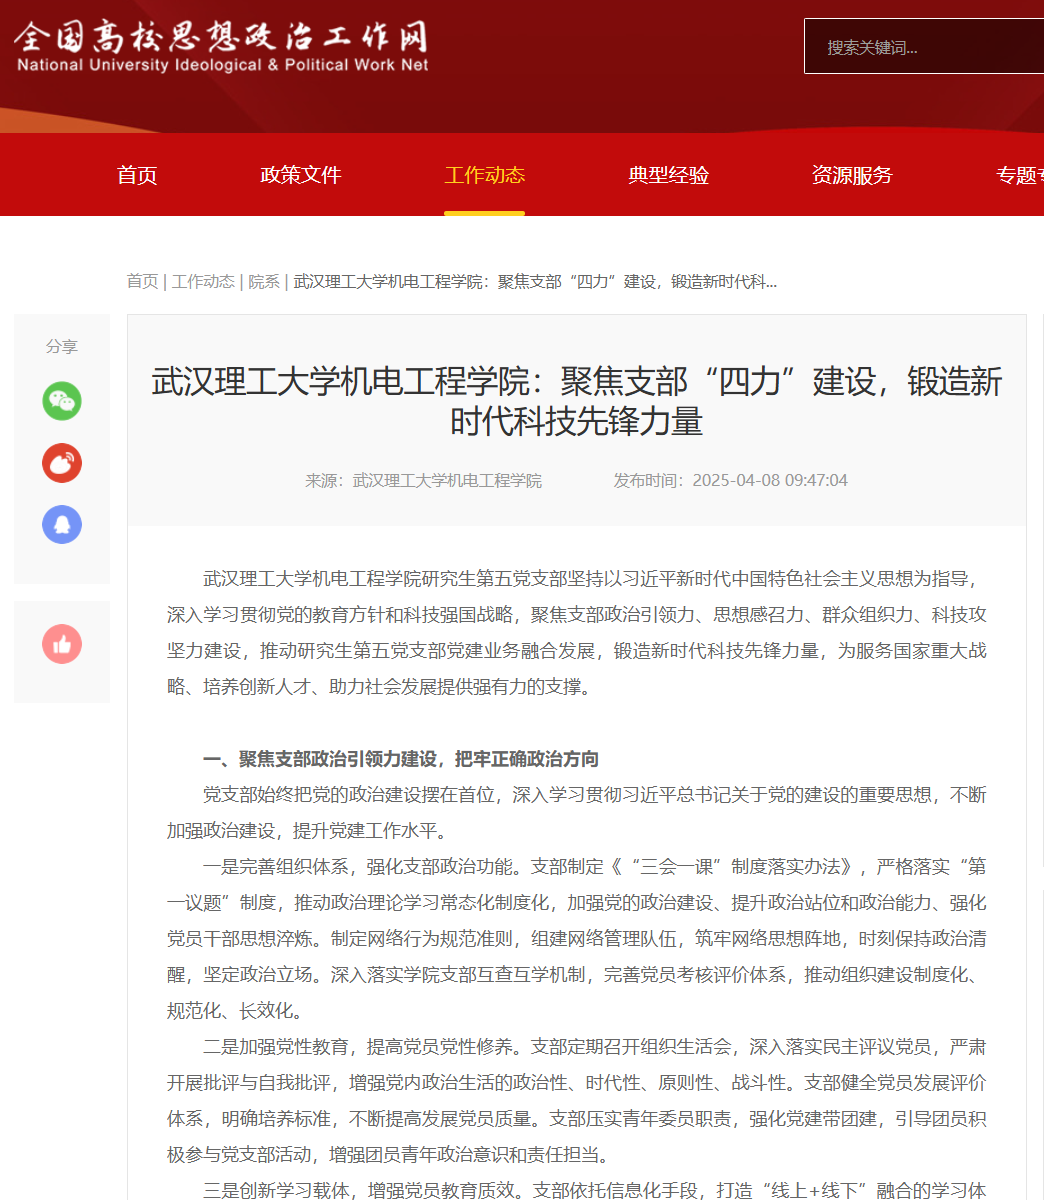1044x1200 pixels.
Task: Click the truncated article title in breadcrumb
Action: point(535,281)
